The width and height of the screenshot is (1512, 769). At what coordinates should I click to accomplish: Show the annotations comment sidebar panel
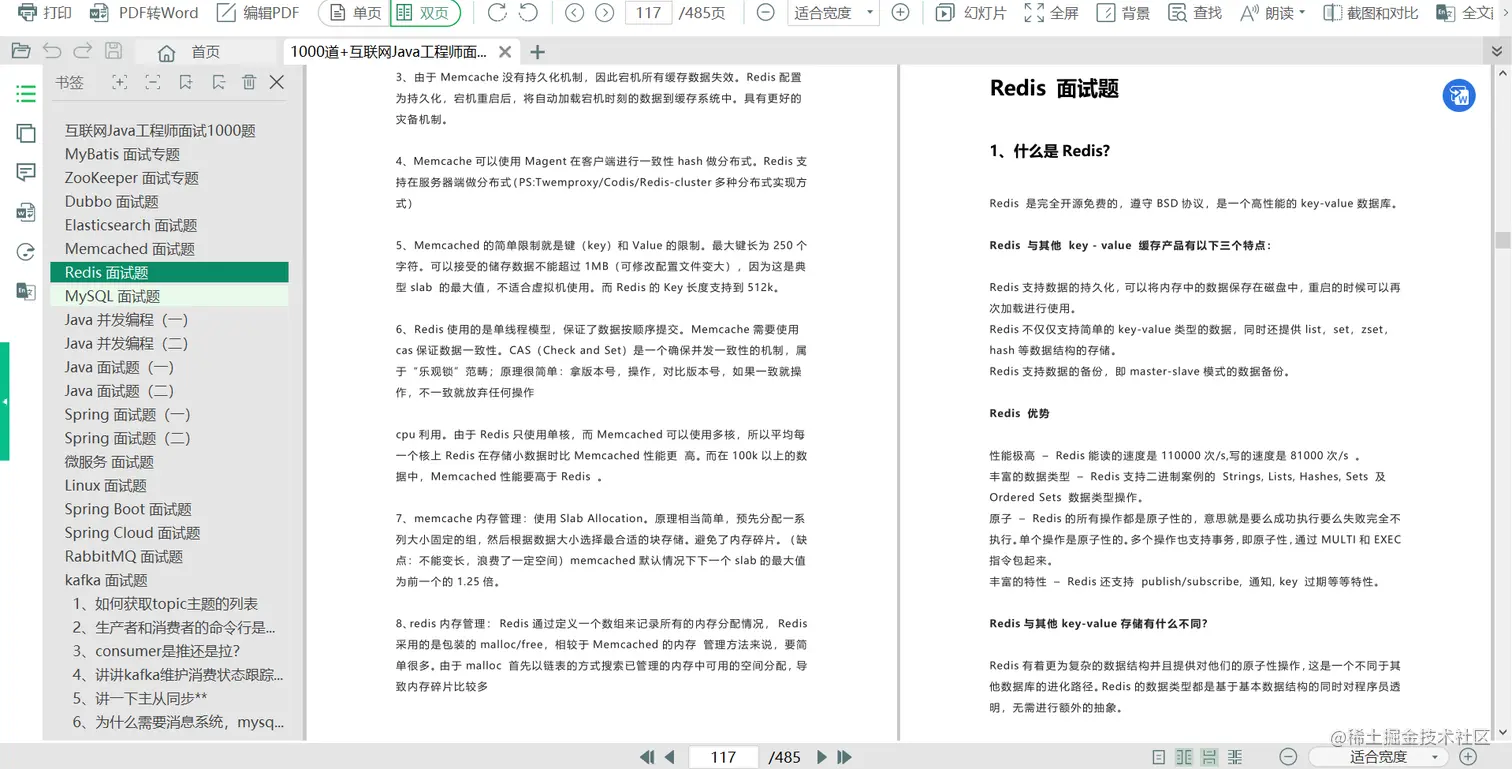point(26,172)
